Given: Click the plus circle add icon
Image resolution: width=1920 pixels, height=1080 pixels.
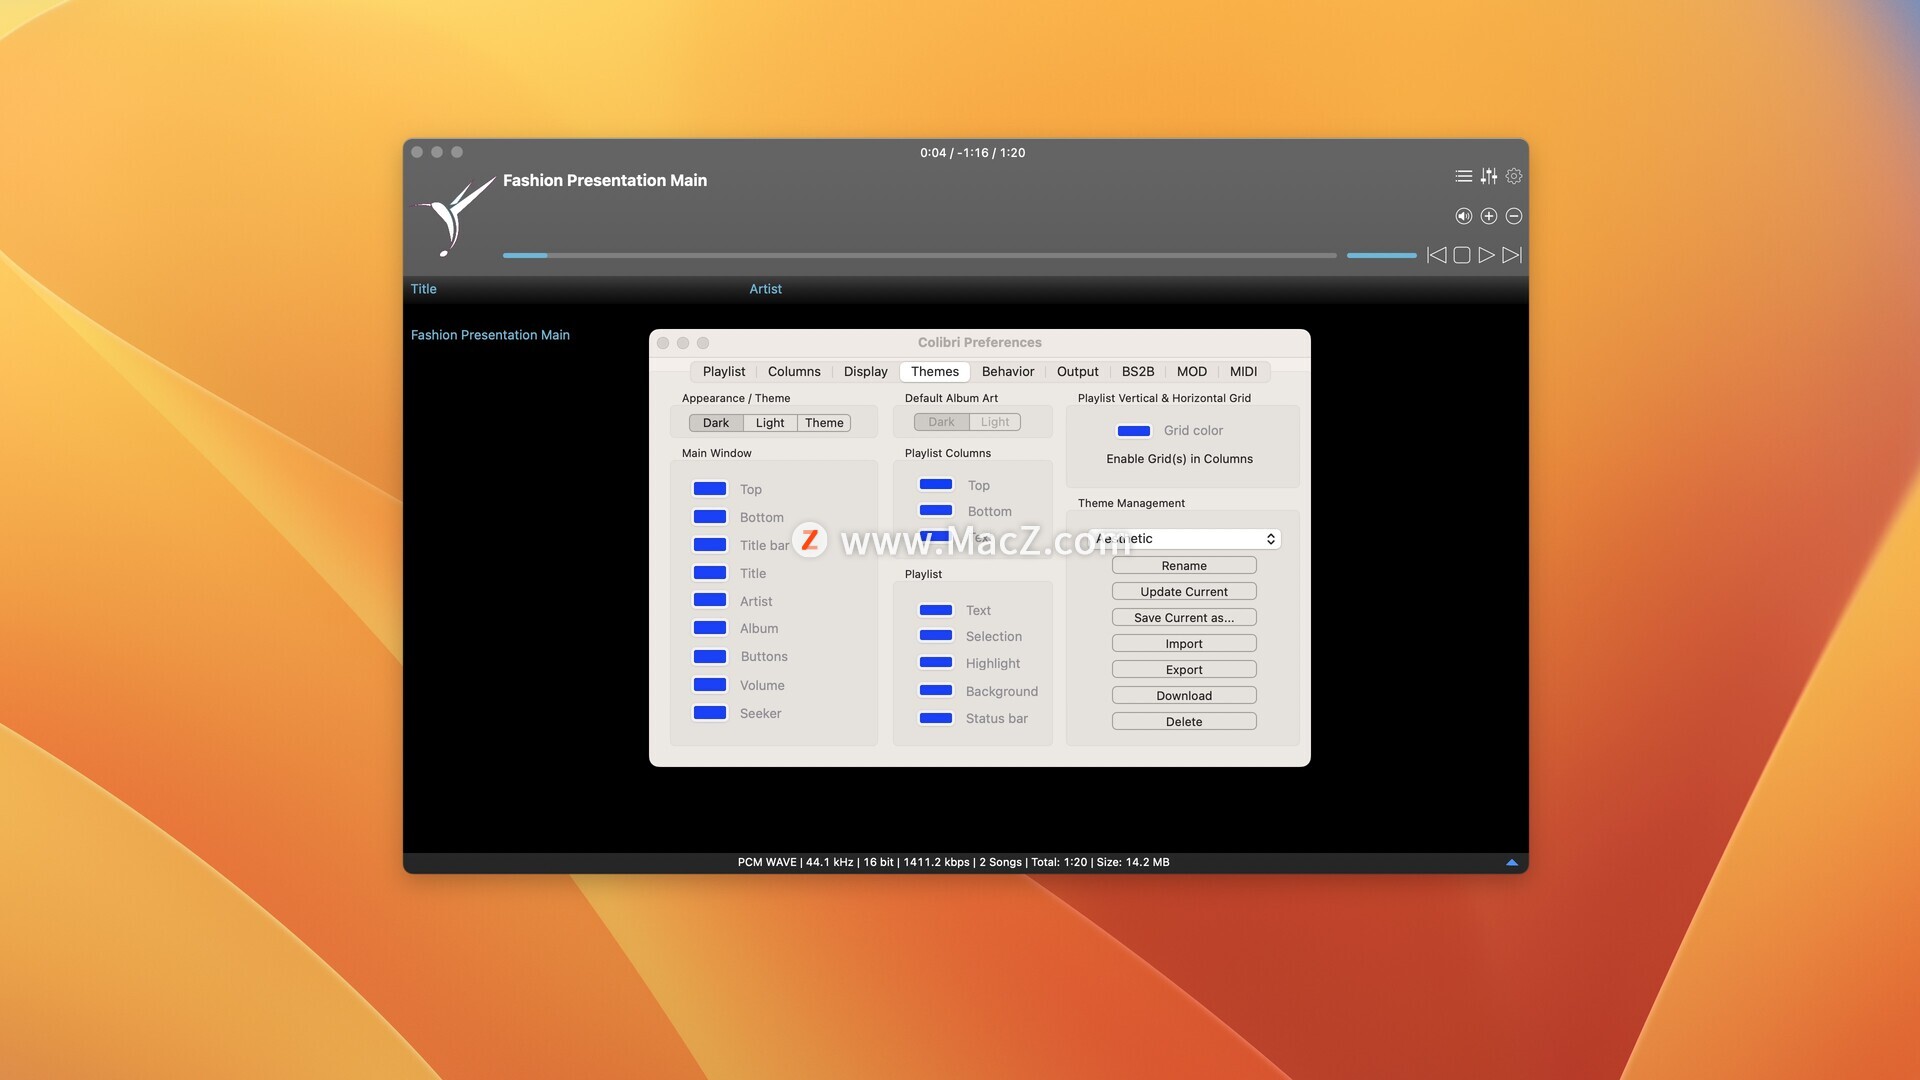Looking at the screenshot, I should point(1489,216).
